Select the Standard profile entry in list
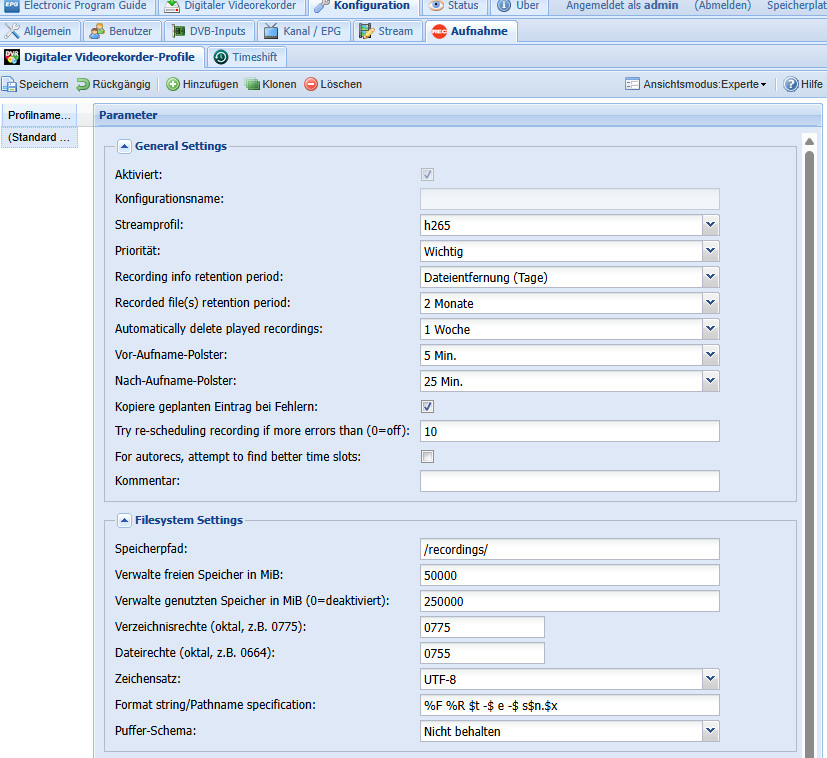The image size is (827, 758). [x=39, y=138]
